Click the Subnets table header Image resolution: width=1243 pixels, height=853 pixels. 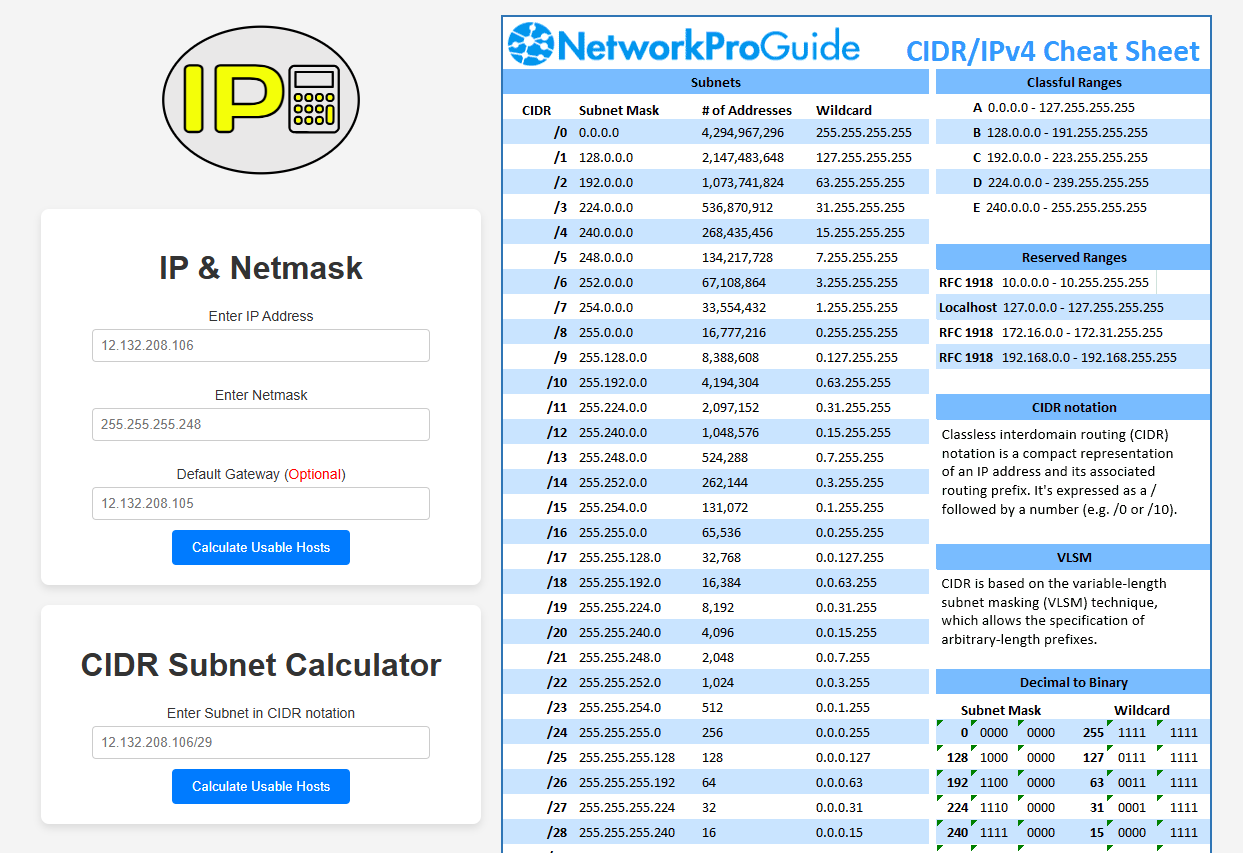coord(716,82)
